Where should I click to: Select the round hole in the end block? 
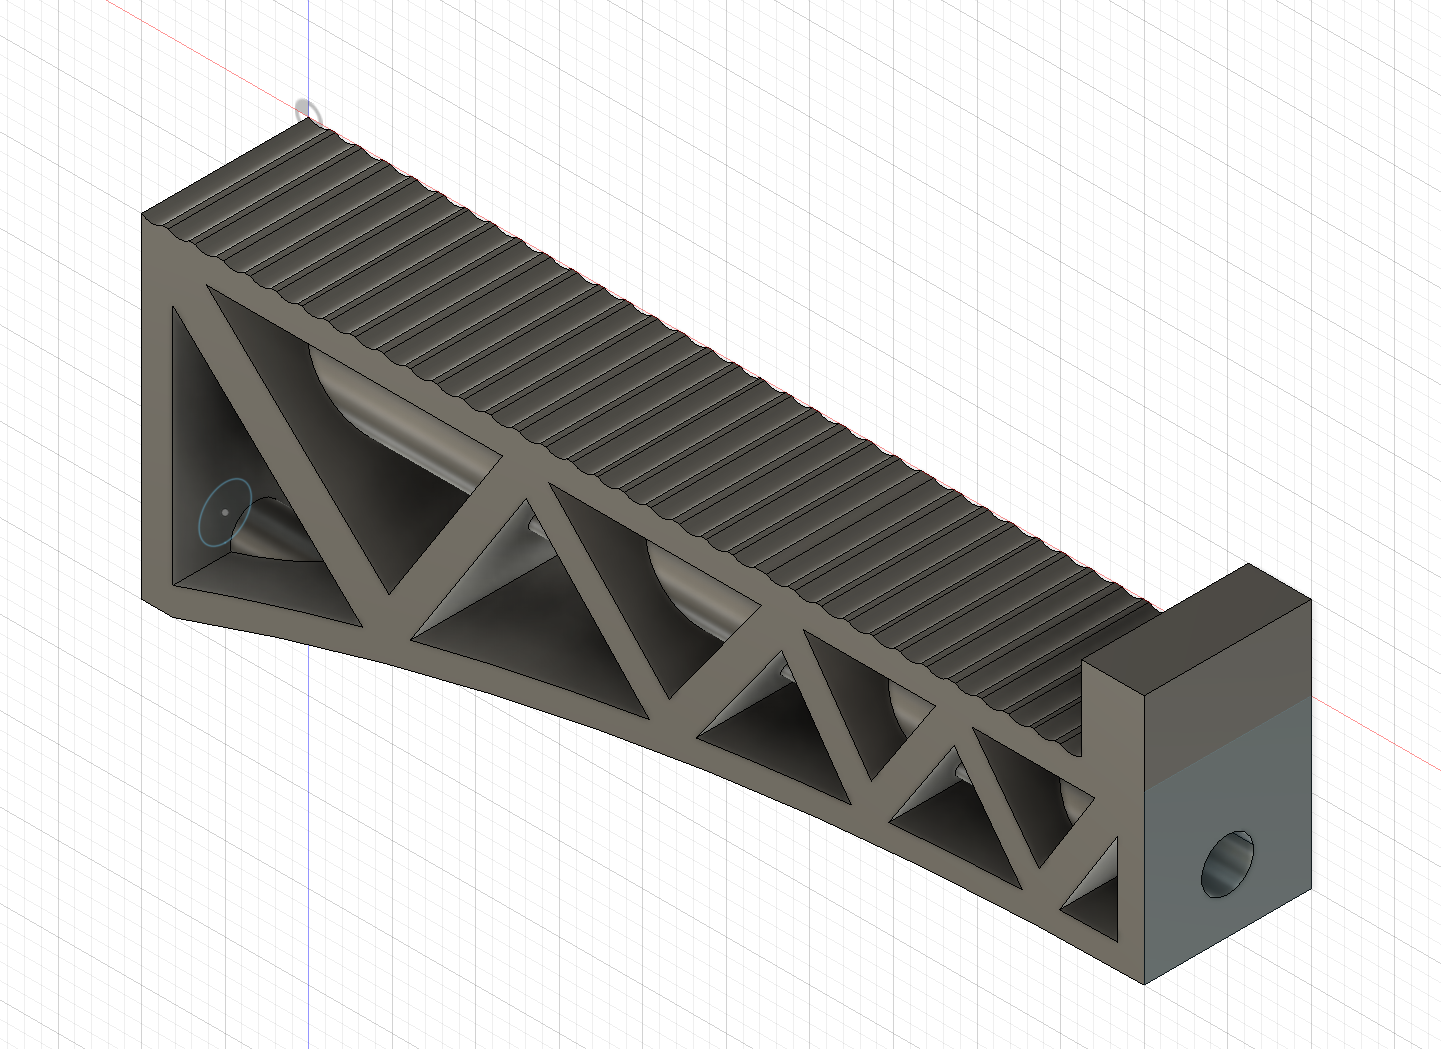point(1228,864)
